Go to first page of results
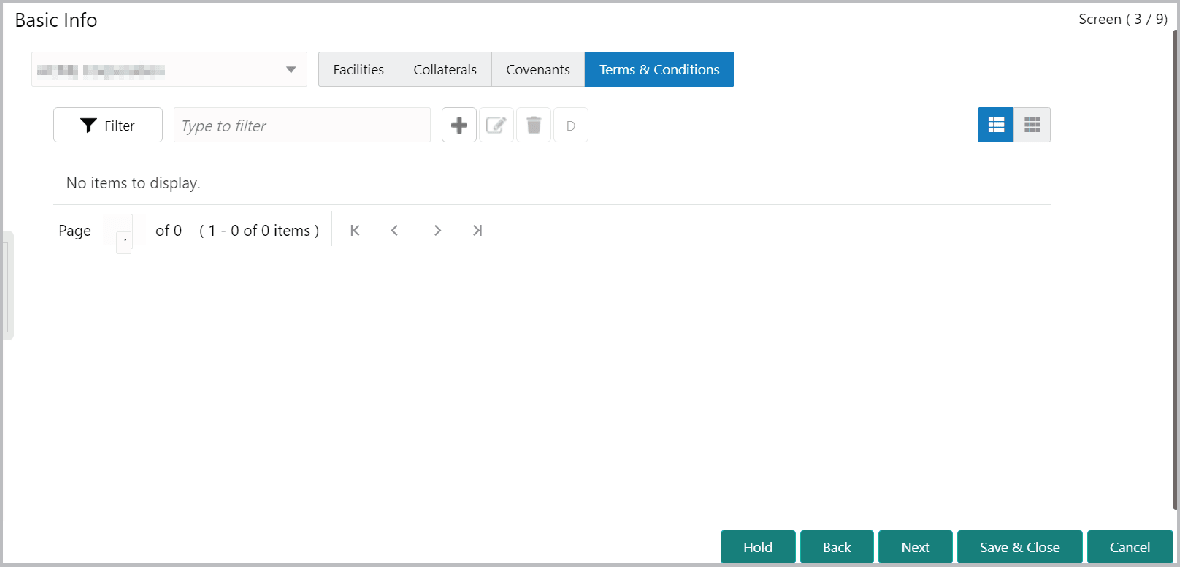 [x=354, y=231]
